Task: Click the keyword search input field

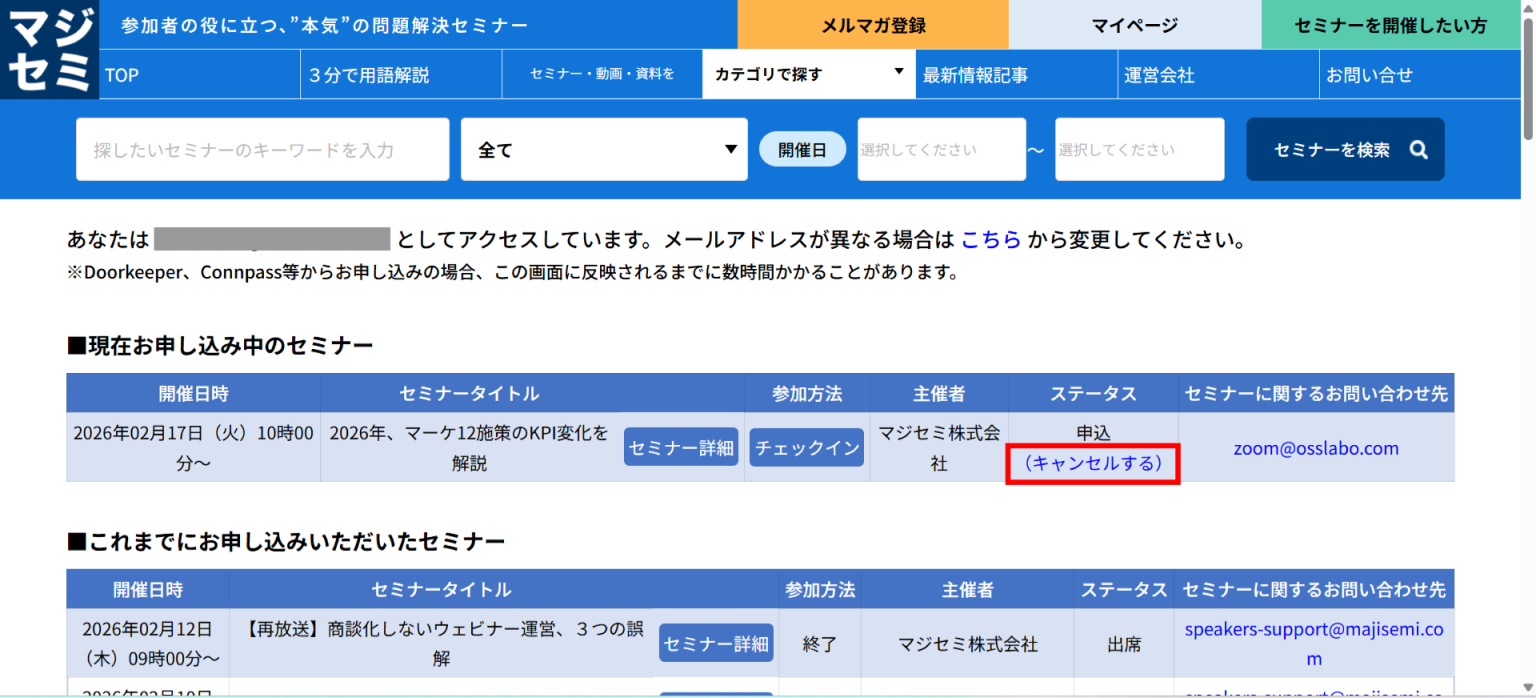Action: click(262, 150)
